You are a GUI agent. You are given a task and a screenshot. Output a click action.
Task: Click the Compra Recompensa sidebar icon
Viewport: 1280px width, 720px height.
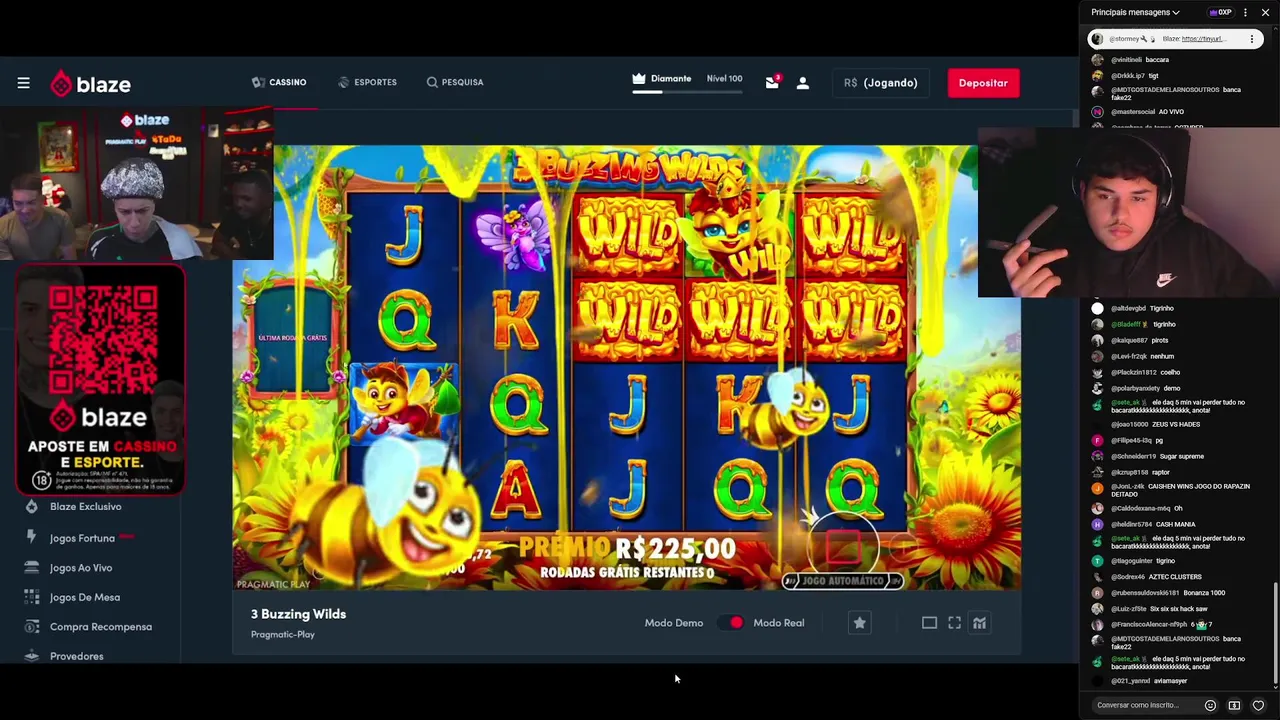pyautogui.click(x=31, y=626)
